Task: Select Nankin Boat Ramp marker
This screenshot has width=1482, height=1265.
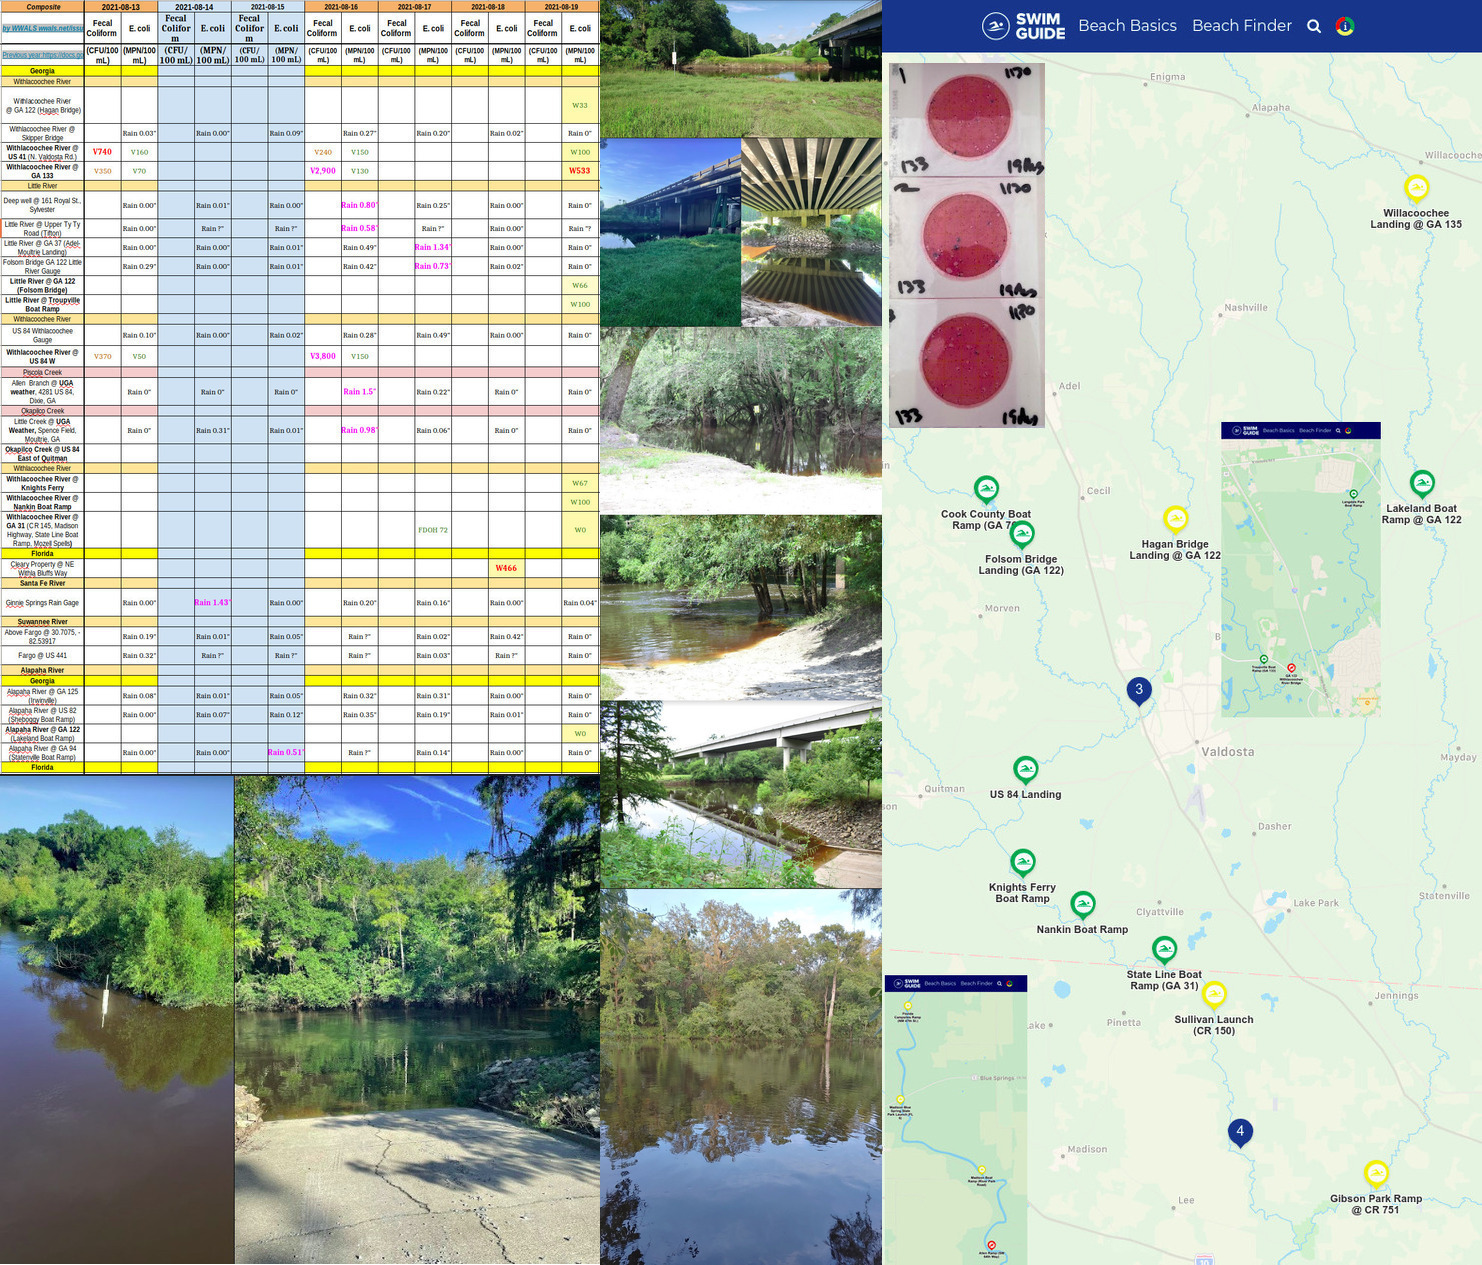Action: (1083, 905)
